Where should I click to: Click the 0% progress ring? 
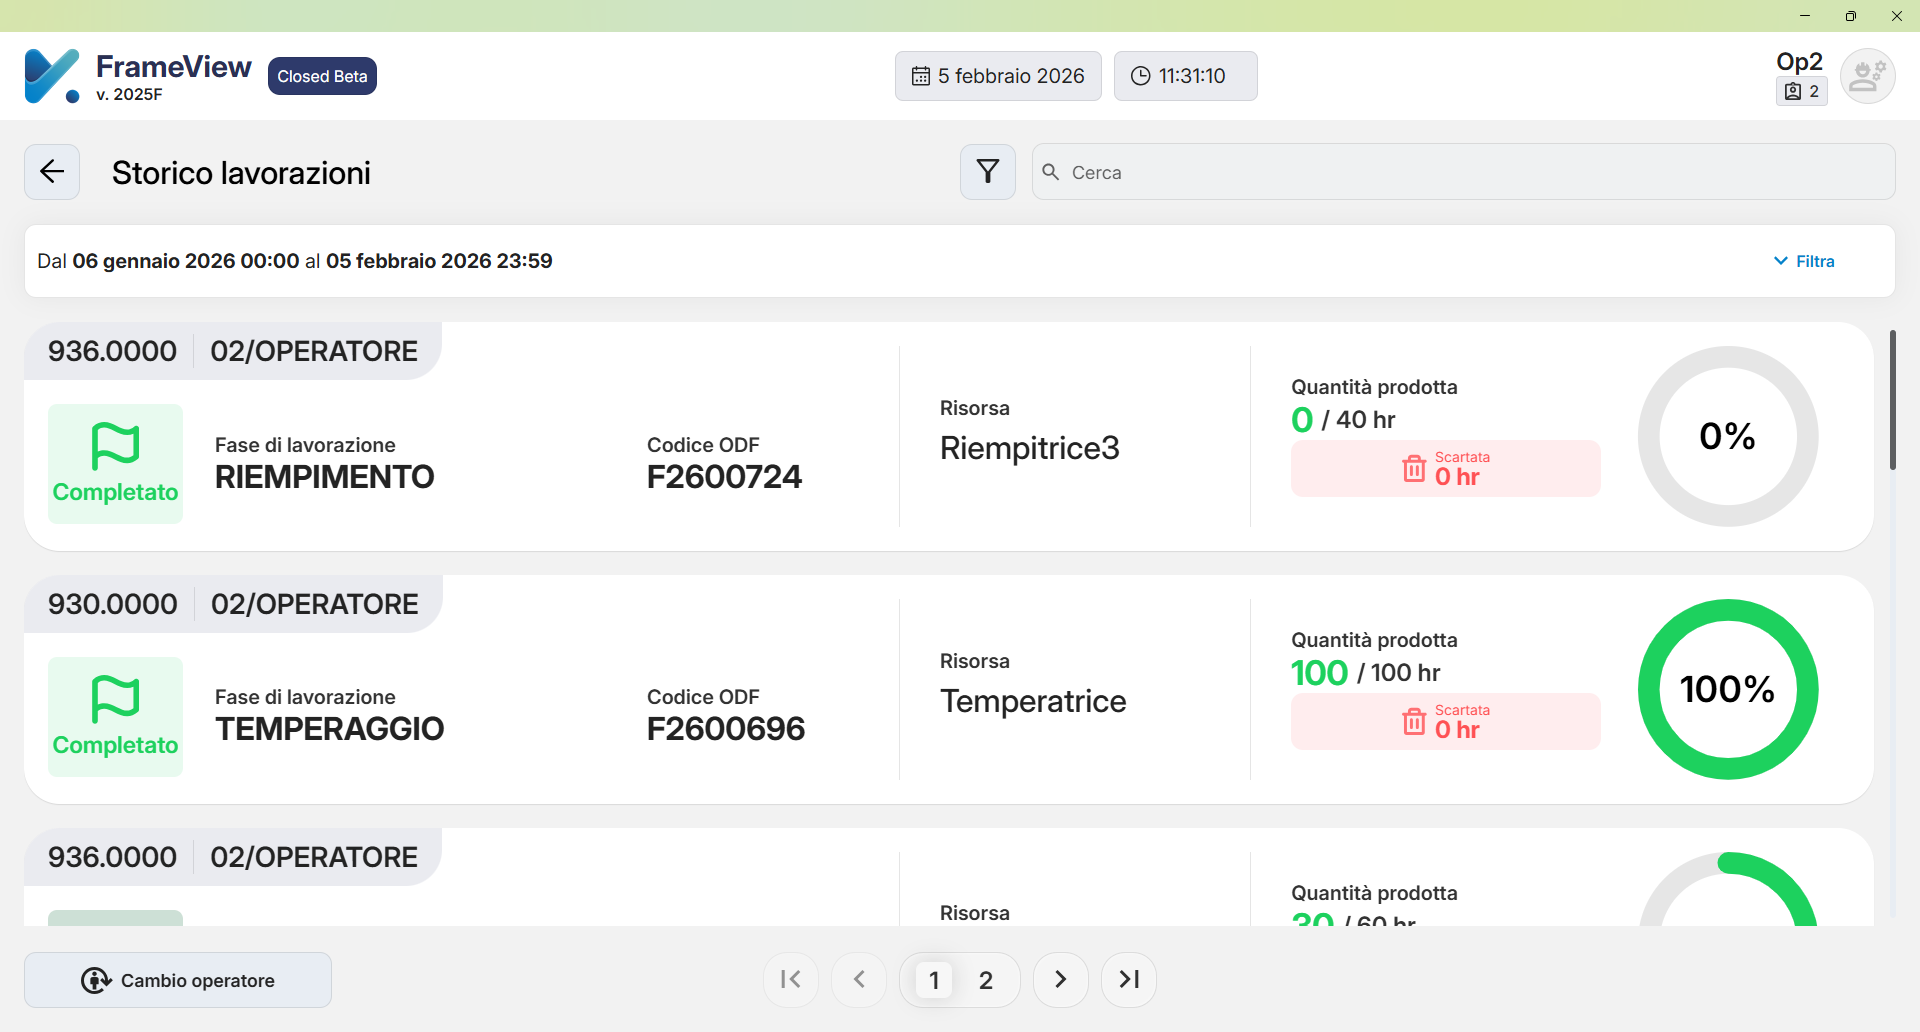(x=1728, y=436)
